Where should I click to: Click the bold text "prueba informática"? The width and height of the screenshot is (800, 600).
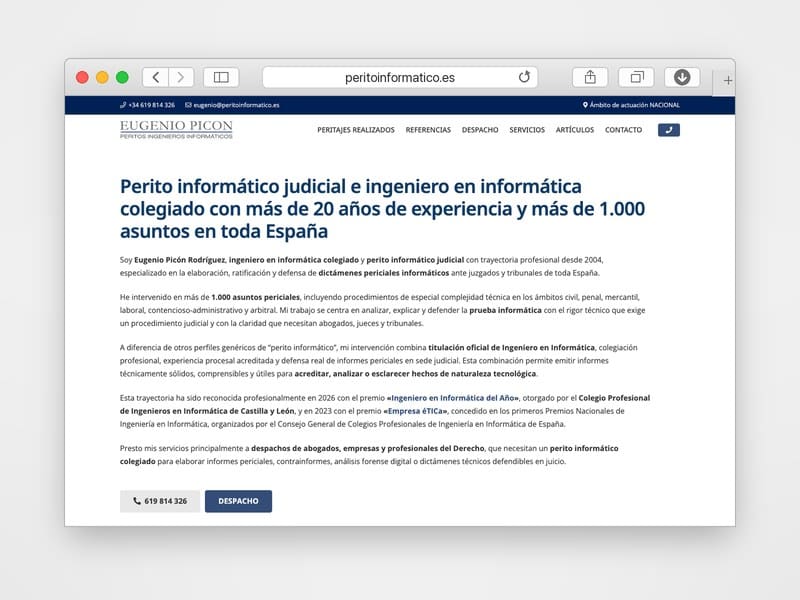[x=505, y=310]
